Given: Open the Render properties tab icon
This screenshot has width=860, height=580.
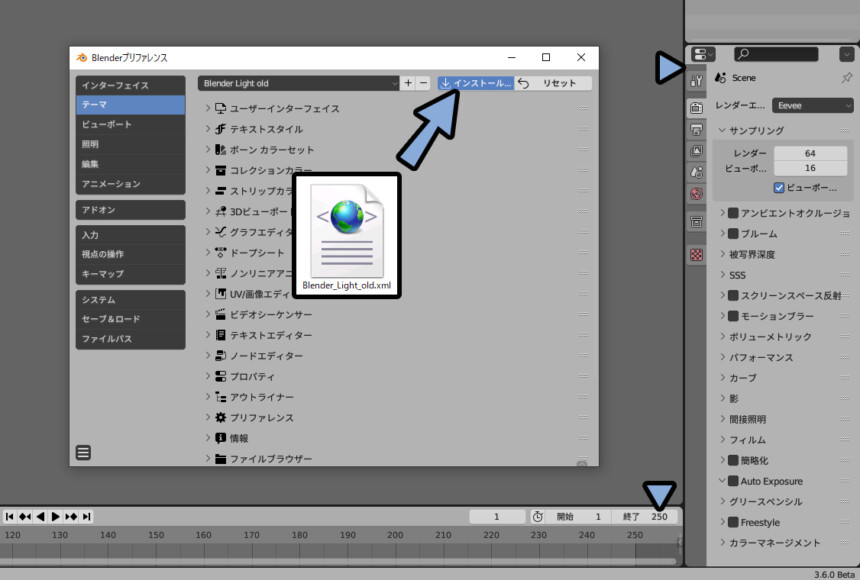Looking at the screenshot, I should click(697, 108).
